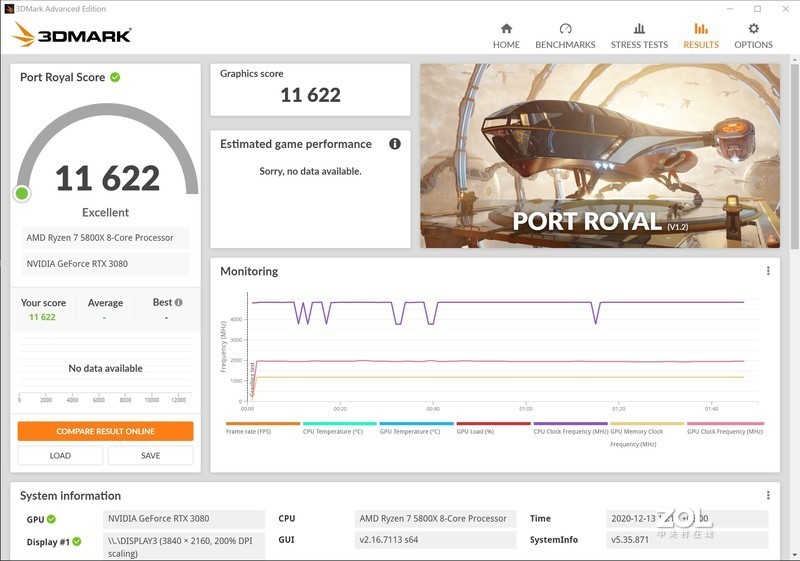Click the SAVE button

pos(151,455)
